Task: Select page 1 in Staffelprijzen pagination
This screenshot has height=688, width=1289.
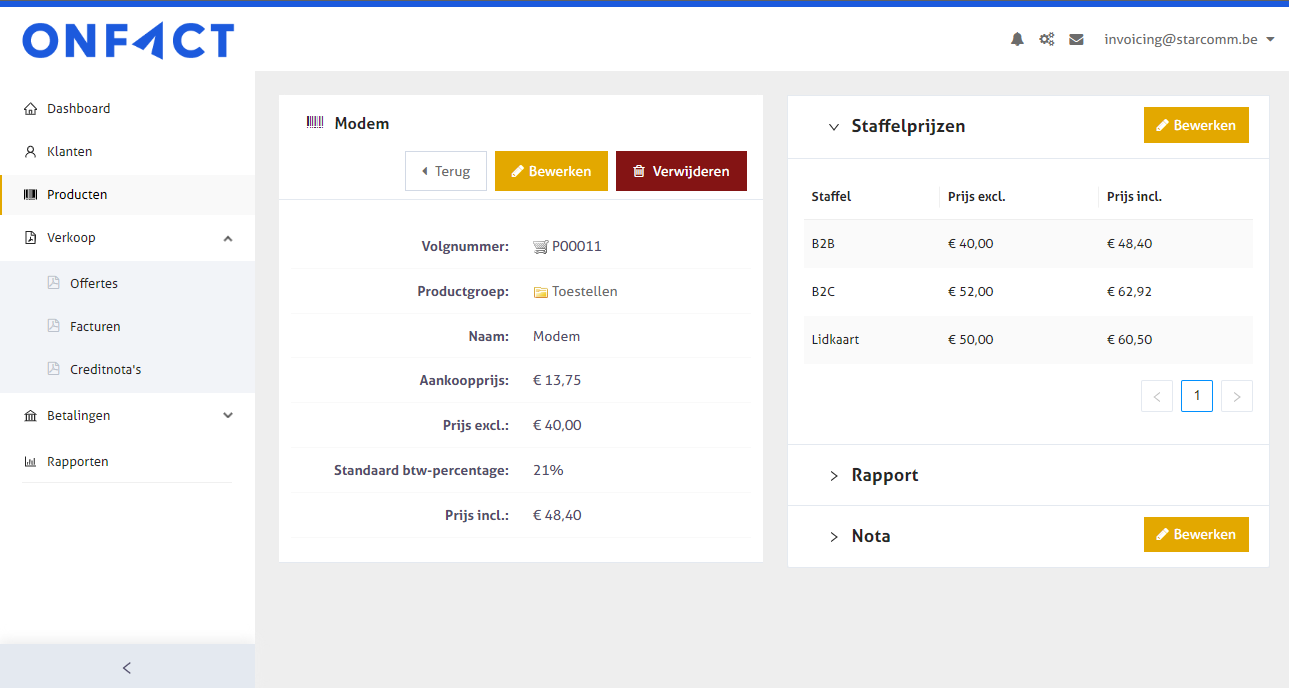Action: (1196, 396)
